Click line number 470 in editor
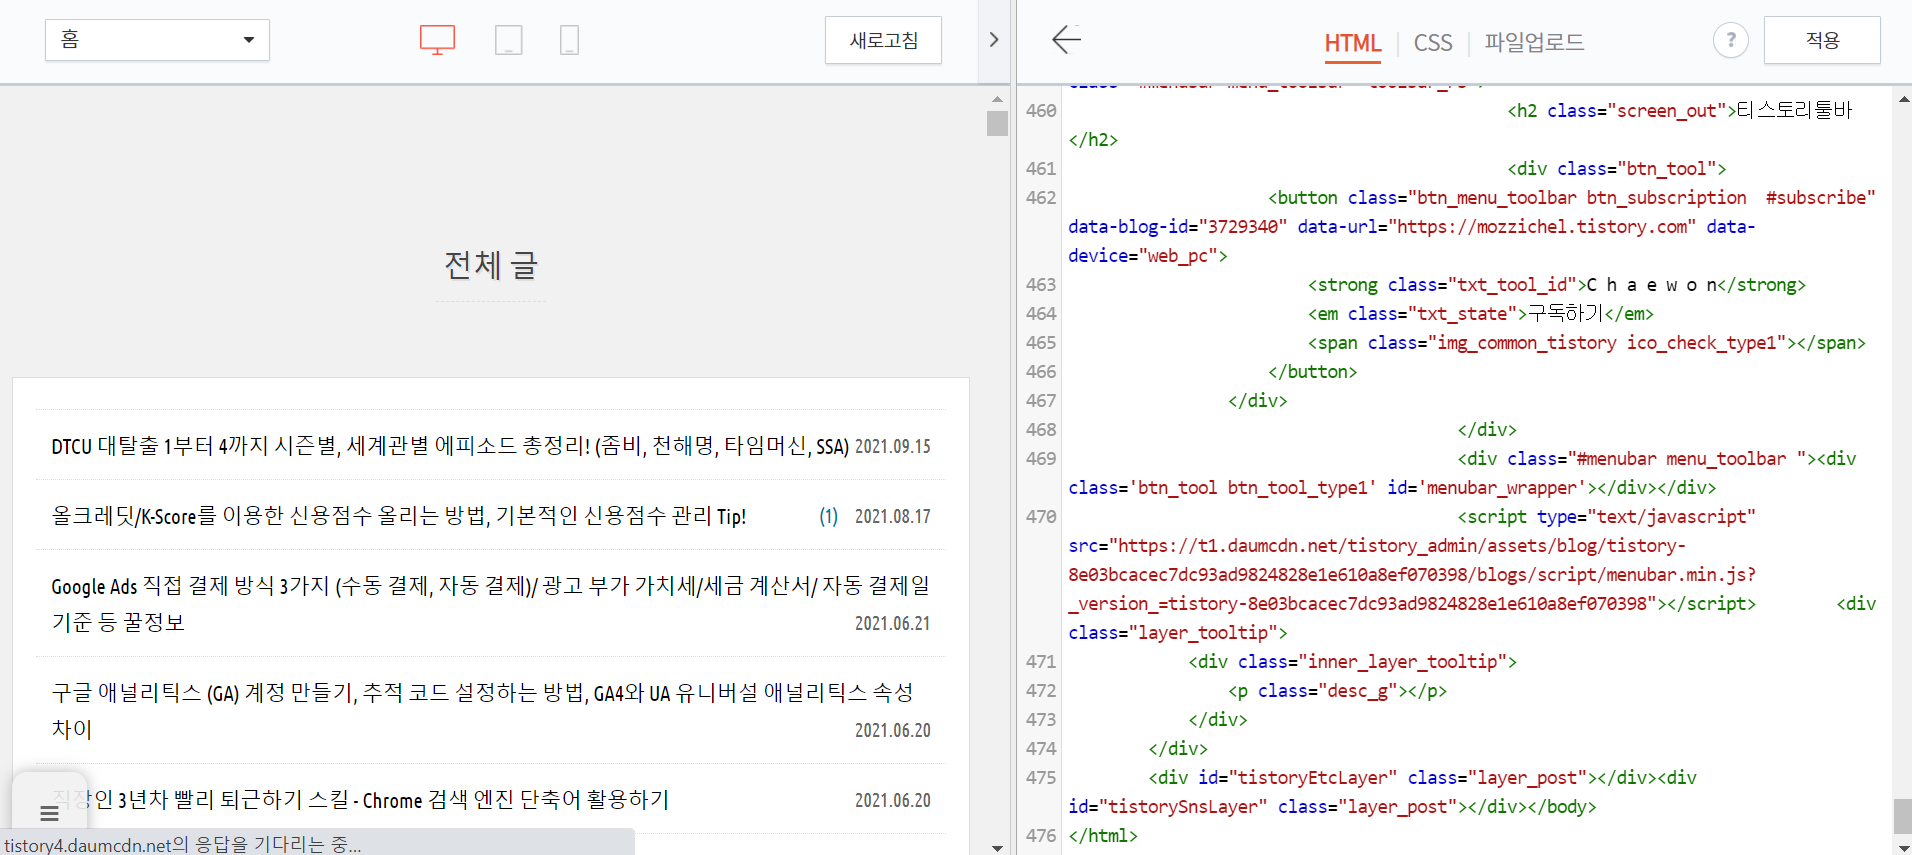 pyautogui.click(x=1041, y=517)
